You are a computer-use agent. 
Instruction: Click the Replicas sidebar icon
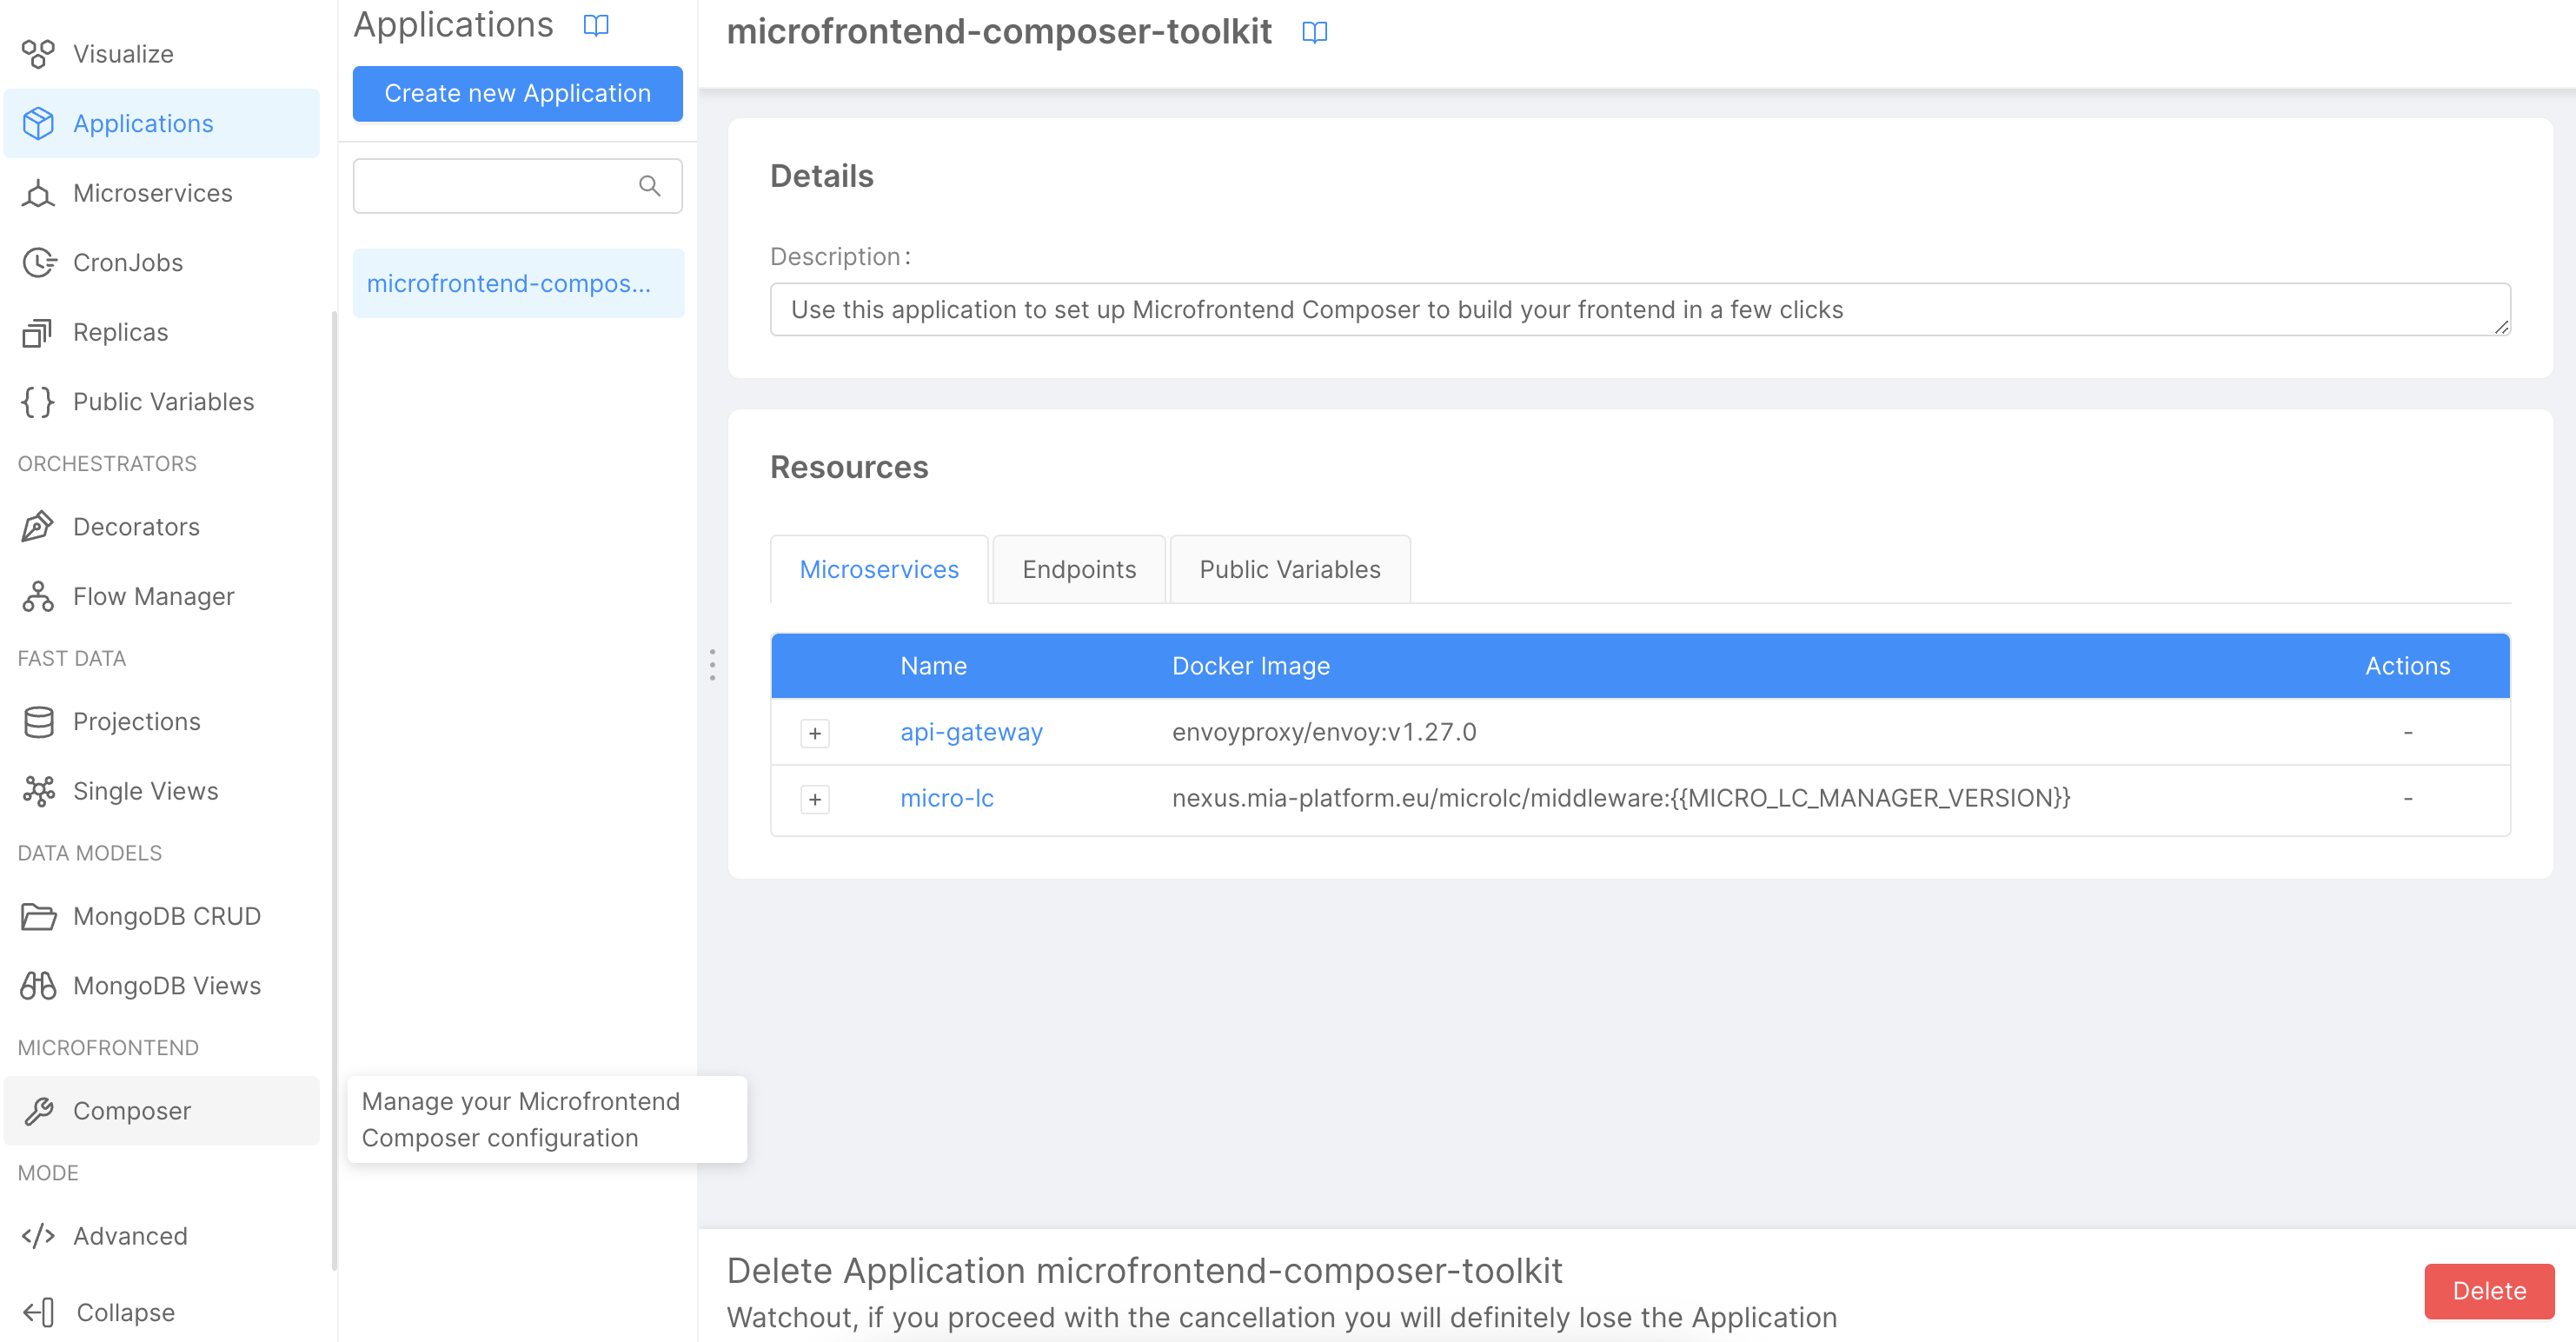(x=38, y=331)
